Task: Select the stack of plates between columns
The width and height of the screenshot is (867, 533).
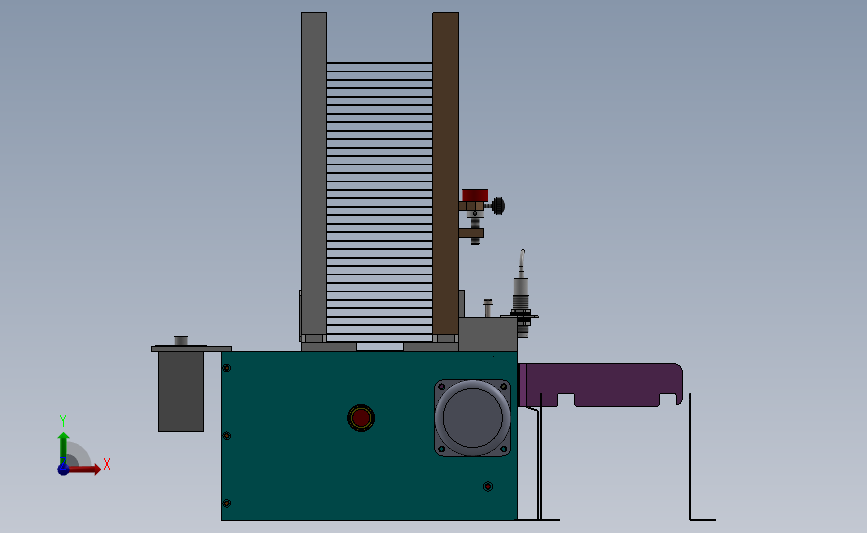Action: (379, 200)
